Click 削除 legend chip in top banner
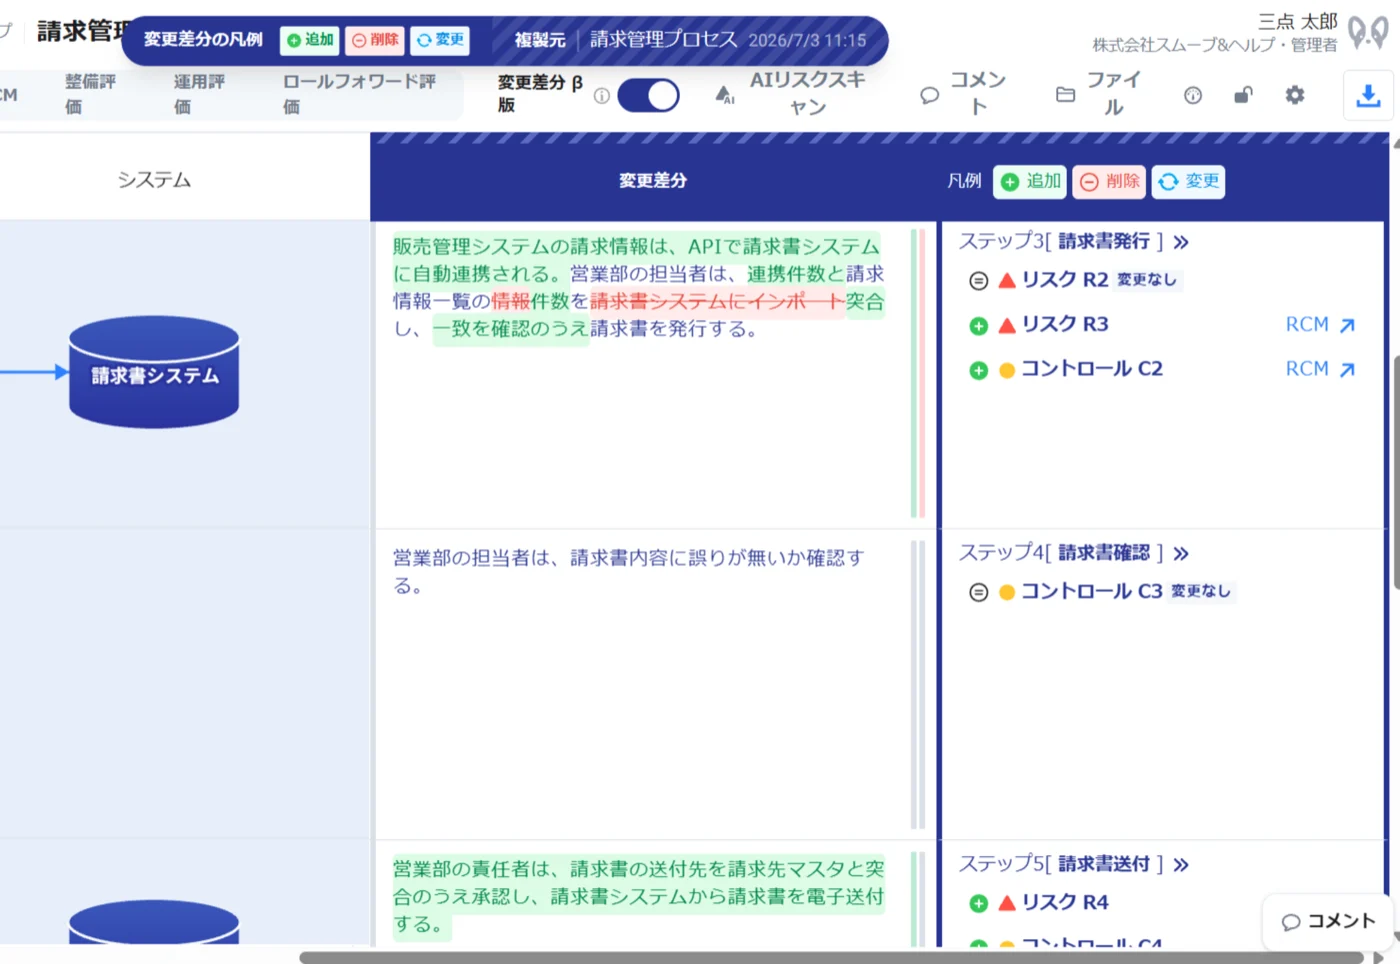The image size is (1400, 964). (375, 40)
